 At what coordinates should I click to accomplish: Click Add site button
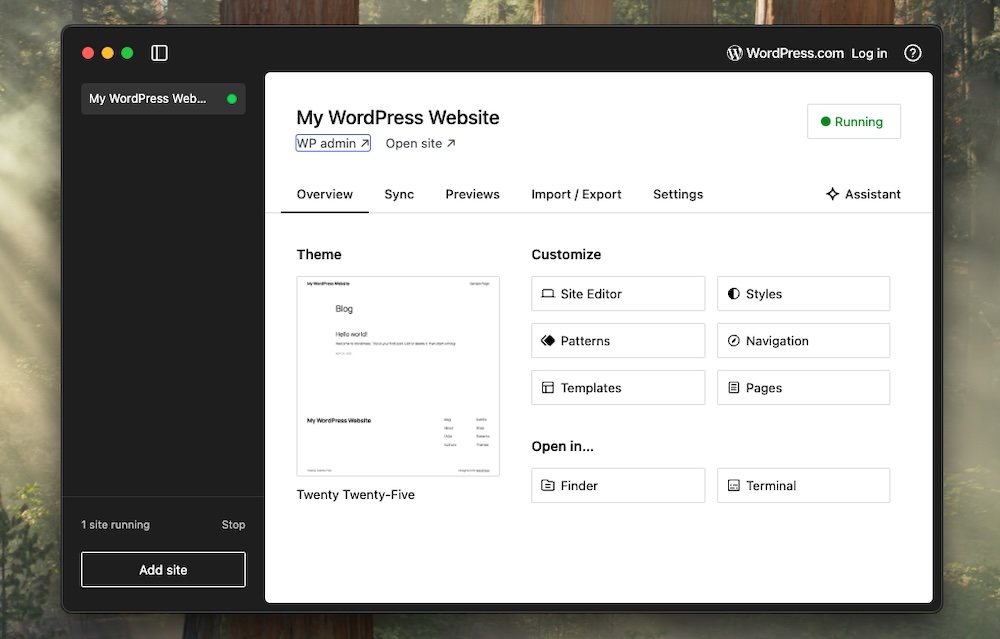(162, 569)
